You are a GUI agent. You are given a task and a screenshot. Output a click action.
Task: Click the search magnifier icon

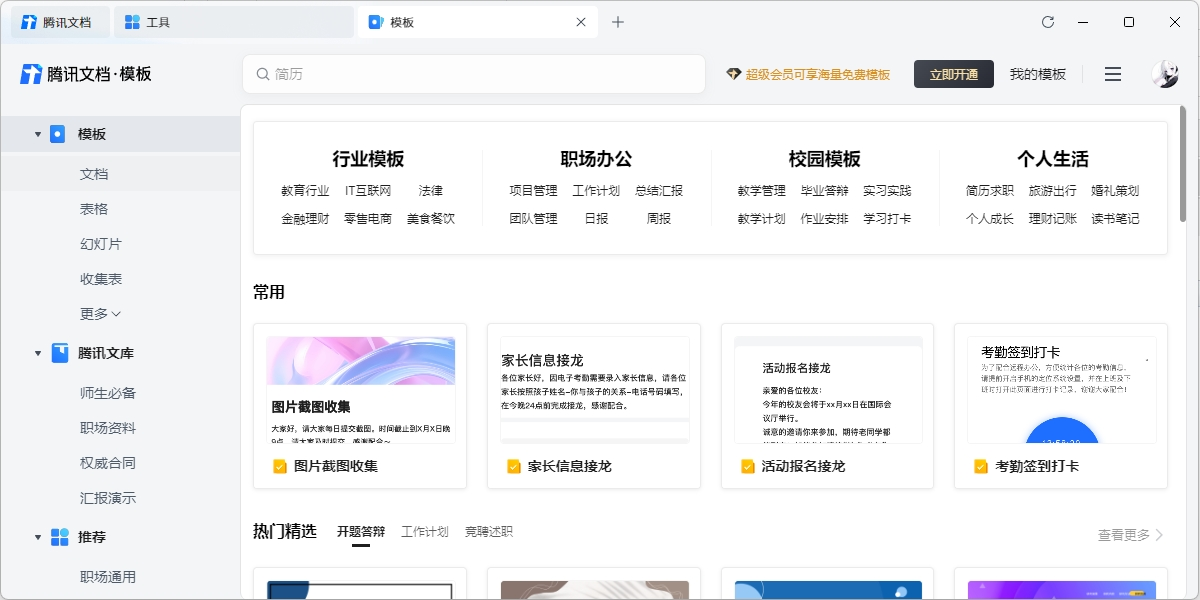263,74
